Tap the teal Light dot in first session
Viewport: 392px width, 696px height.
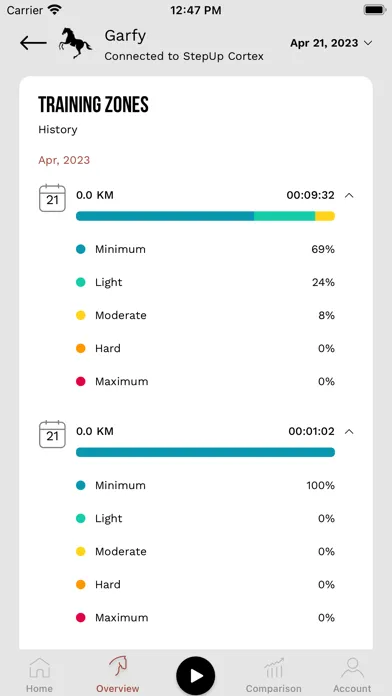tap(80, 282)
